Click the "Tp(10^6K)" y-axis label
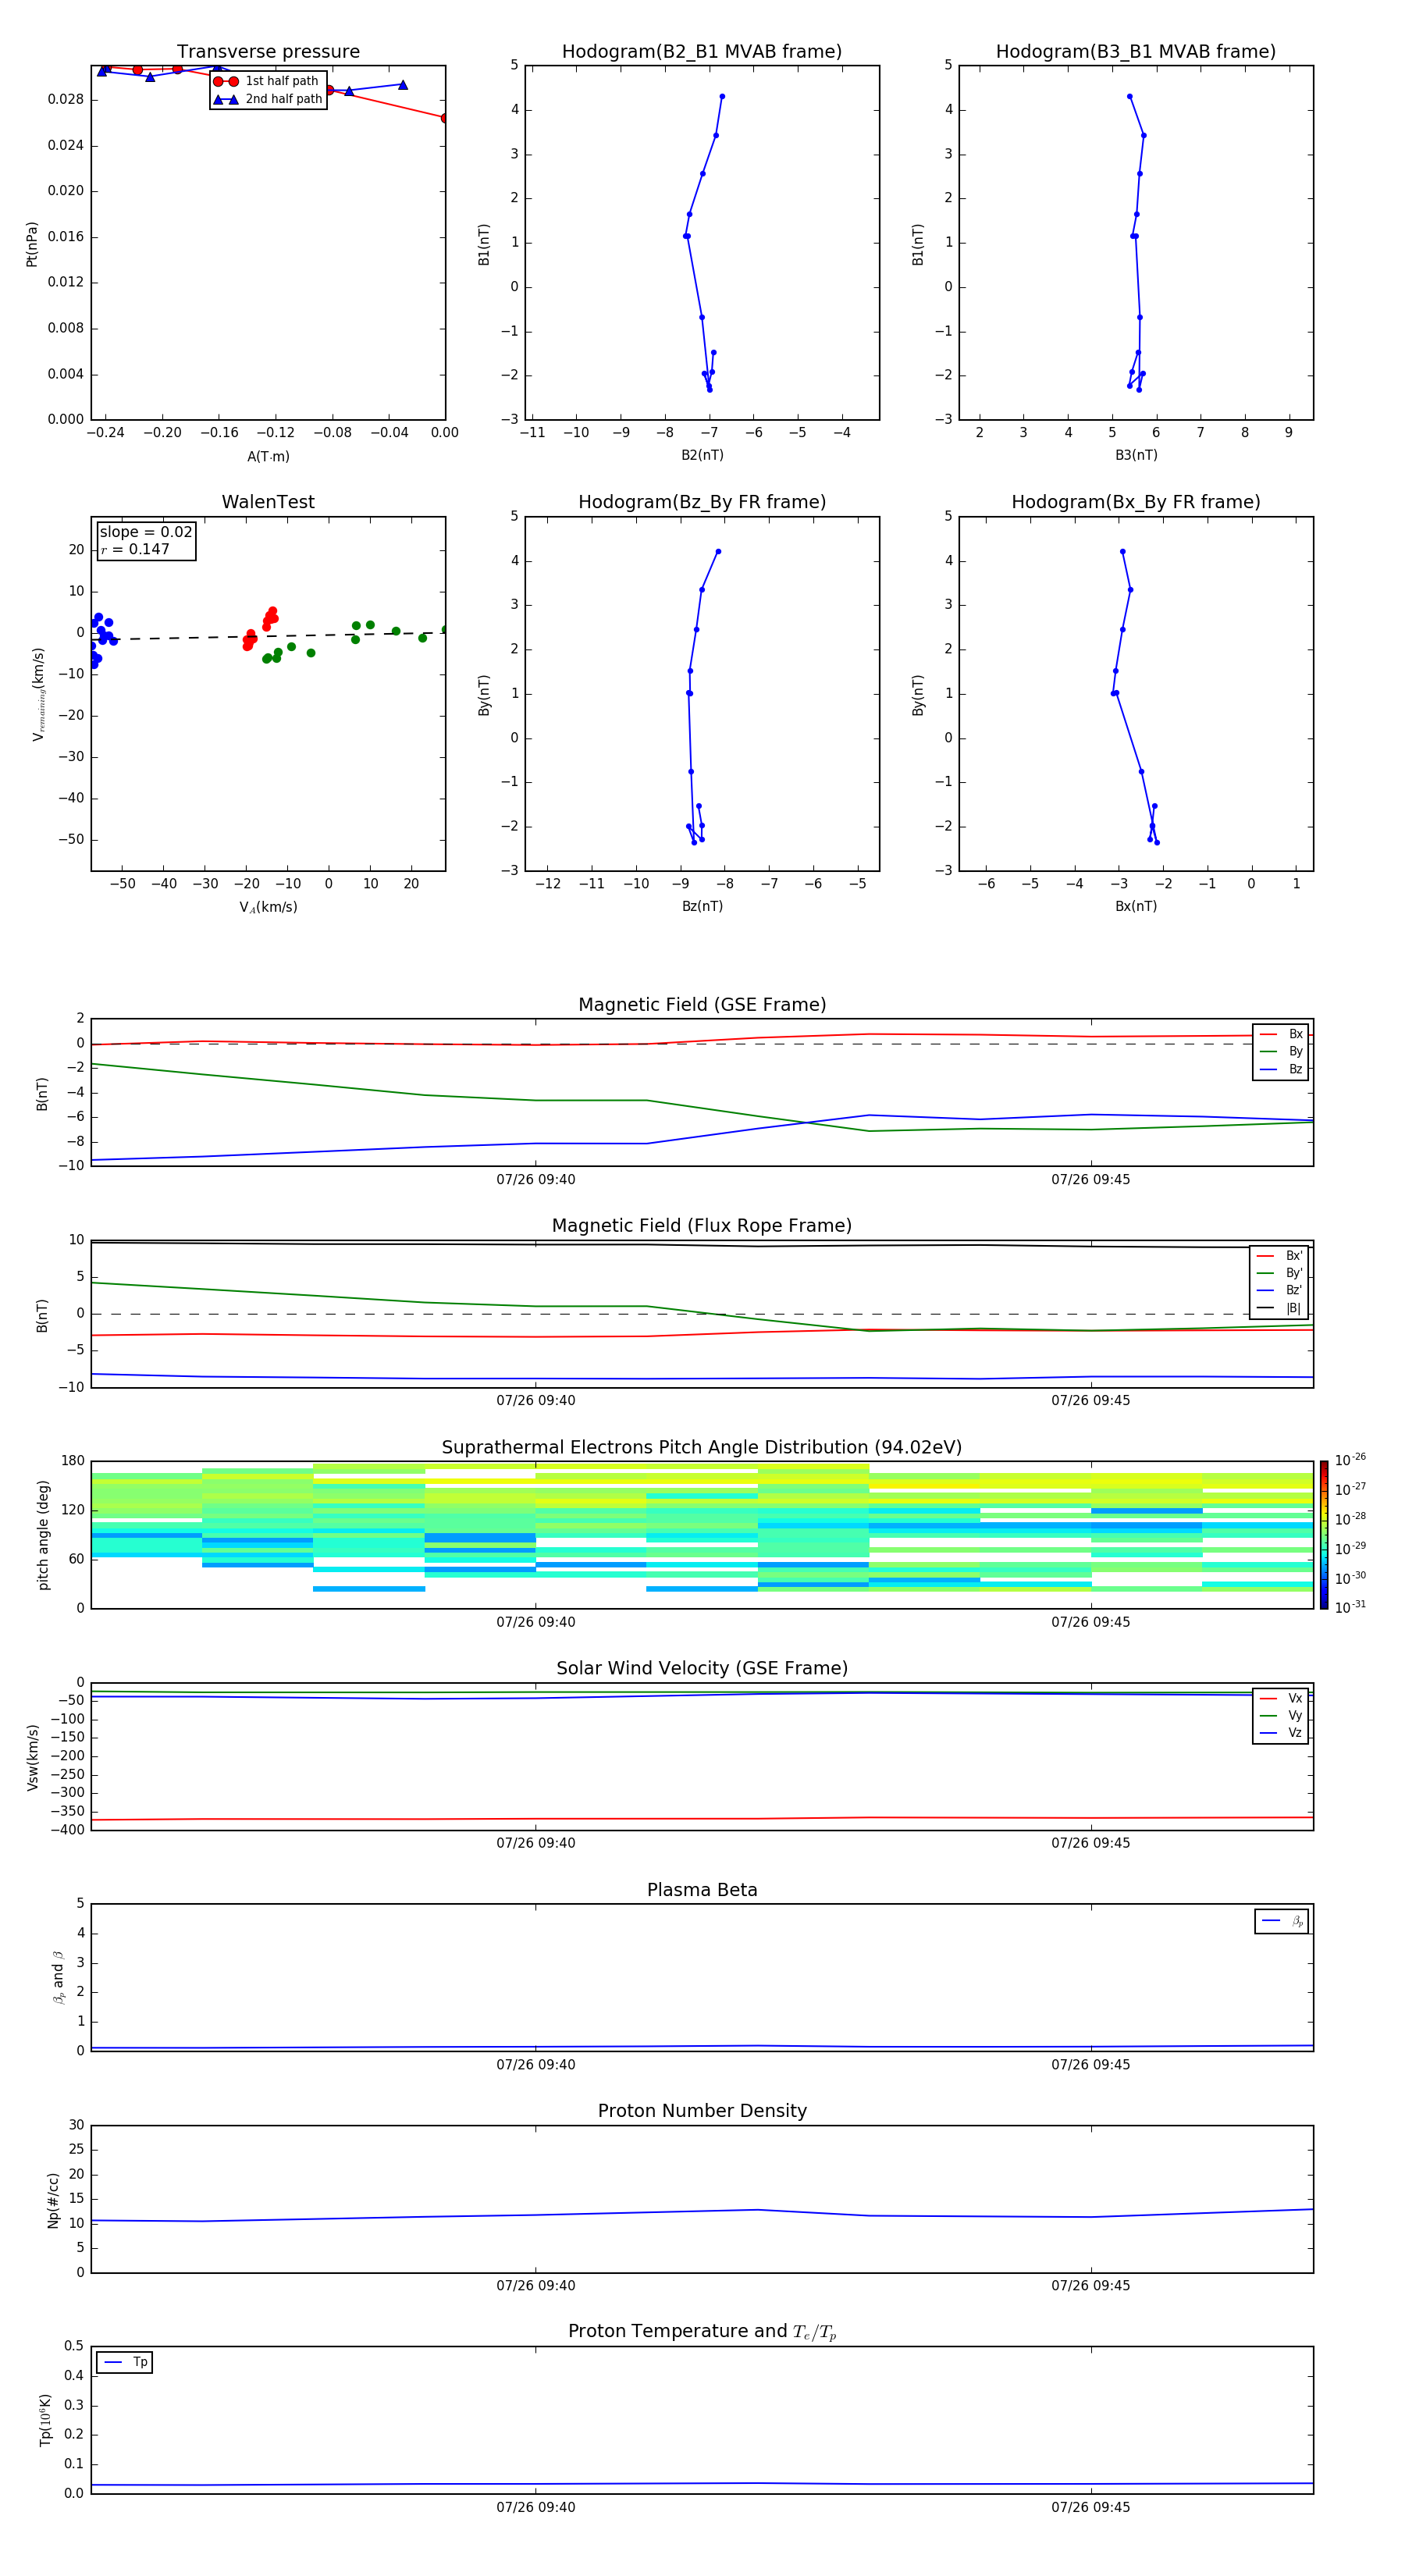The image size is (1405, 2576). 46,2420
